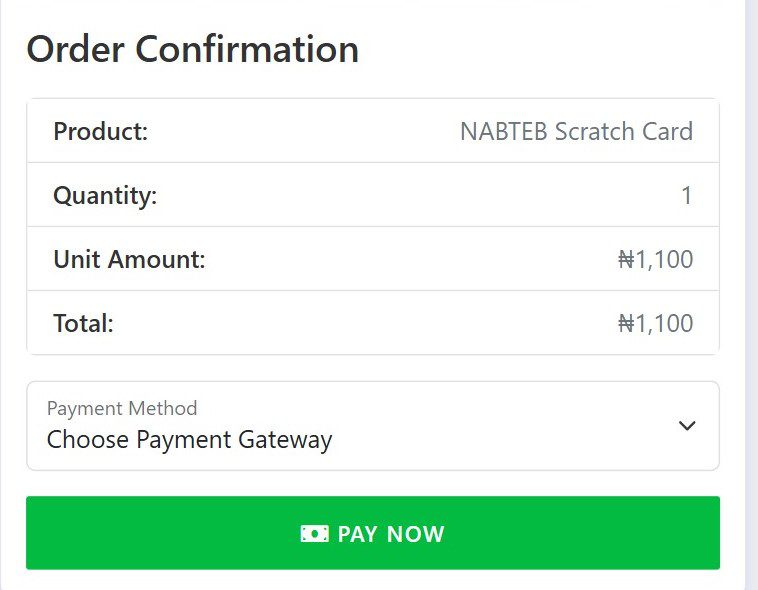This screenshot has width=758, height=590.
Task: Expand the Payment Method chevron arrow
Action: pos(687,425)
